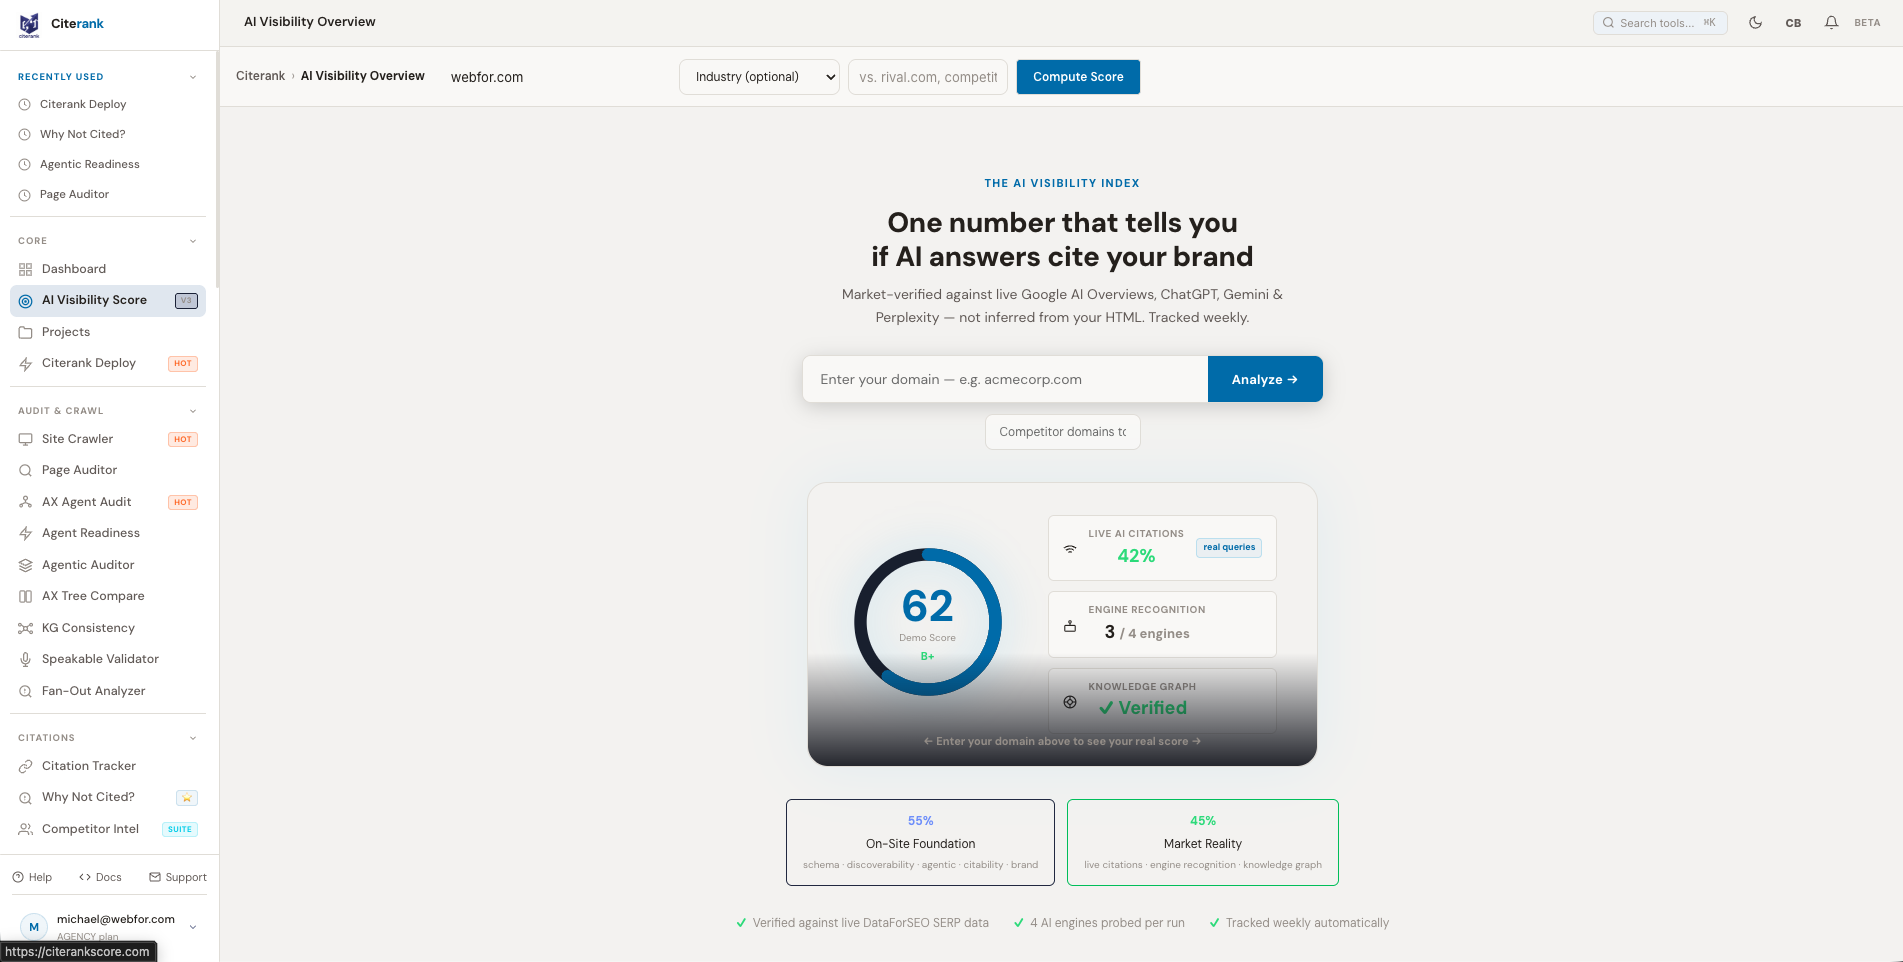Click the Page Auditor magnifier icon in Audit & Crawl
The width and height of the screenshot is (1903, 962).
pyautogui.click(x=26, y=470)
